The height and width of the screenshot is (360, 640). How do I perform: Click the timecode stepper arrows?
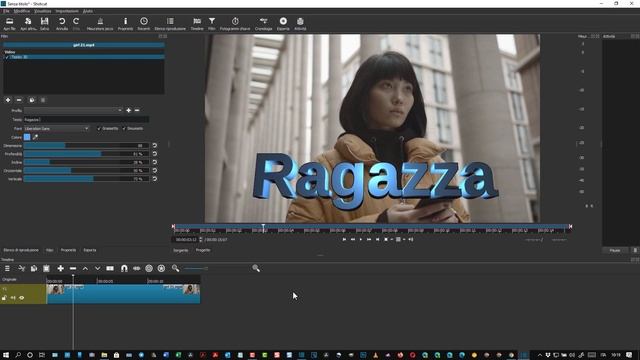(200, 240)
